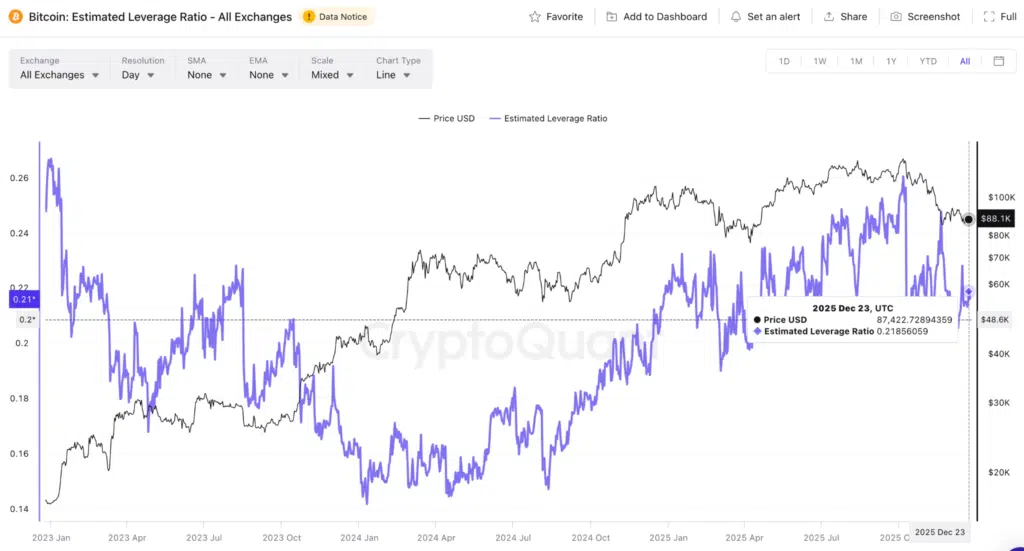Open the Data Notice badge
This screenshot has width=1024, height=551.
tap(336, 17)
